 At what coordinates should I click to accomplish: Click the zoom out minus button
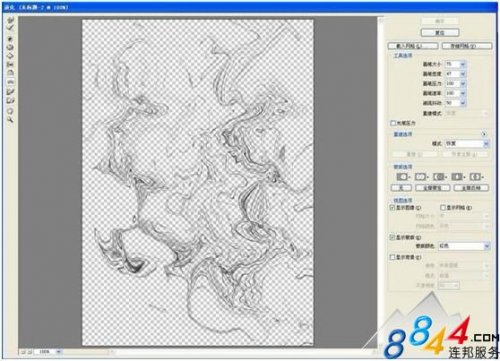[x=24, y=351]
